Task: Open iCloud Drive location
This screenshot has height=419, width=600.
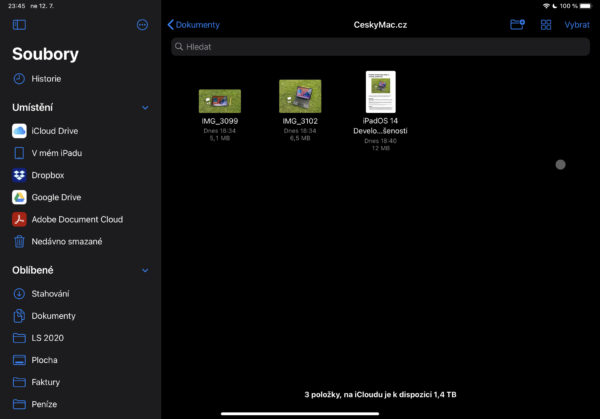Action: click(x=54, y=131)
